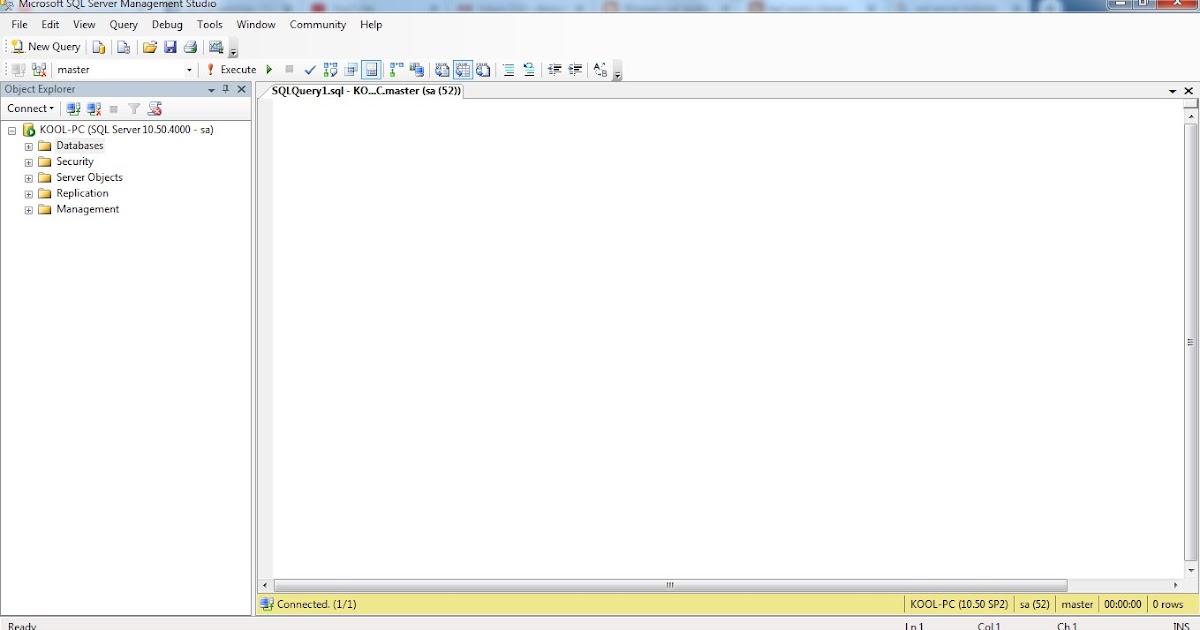This screenshot has width=1200, height=630.
Task: Select the Results to Grid icon
Action: click(462, 69)
